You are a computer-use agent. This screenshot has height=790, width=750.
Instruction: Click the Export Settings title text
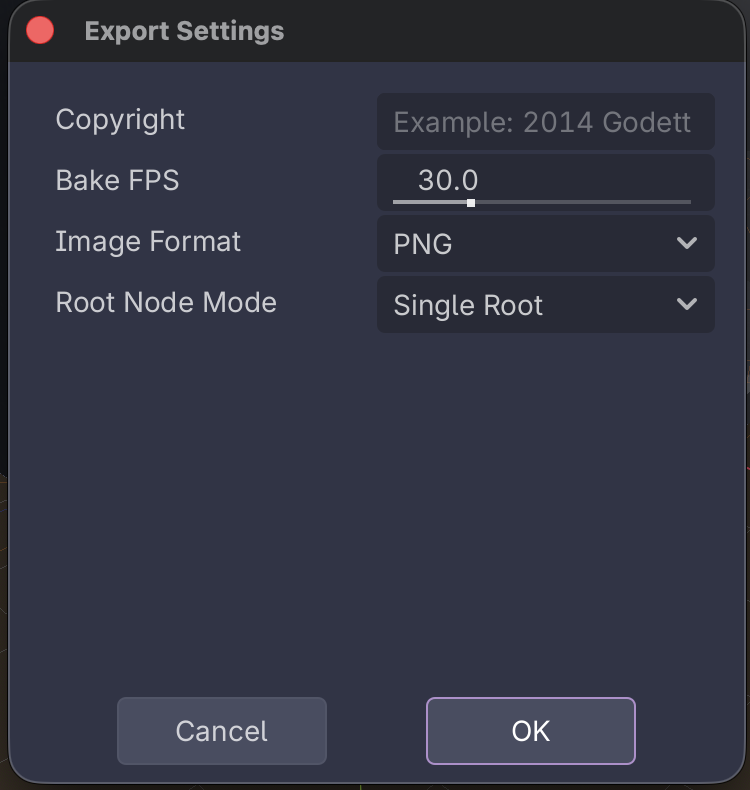184,31
